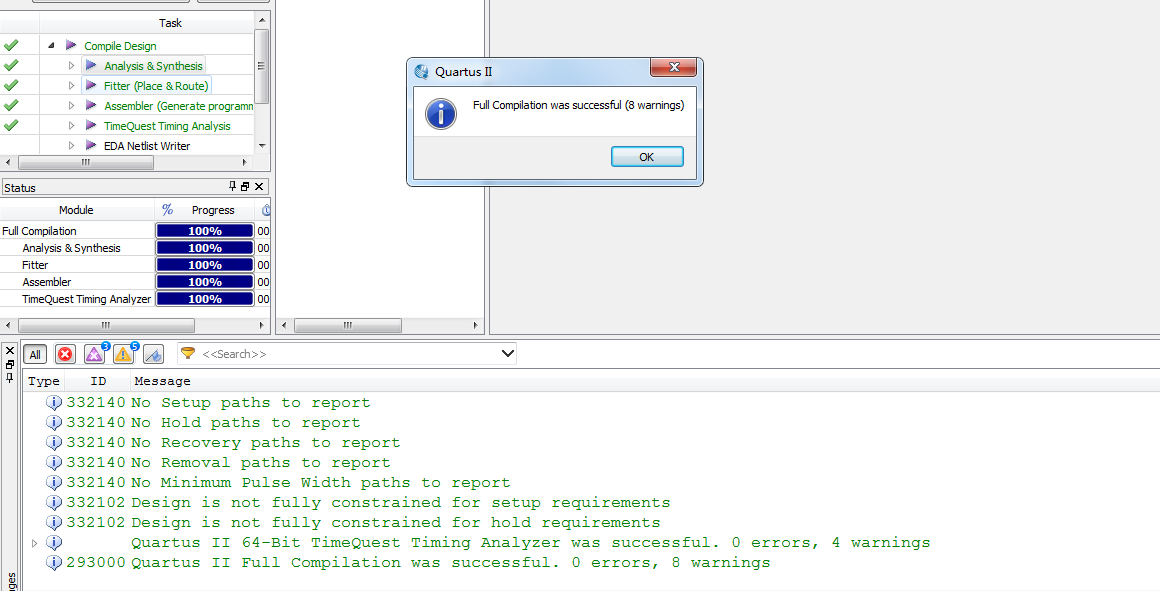Click OK in the Quartus II dialog
1160x591 pixels.
(x=647, y=157)
